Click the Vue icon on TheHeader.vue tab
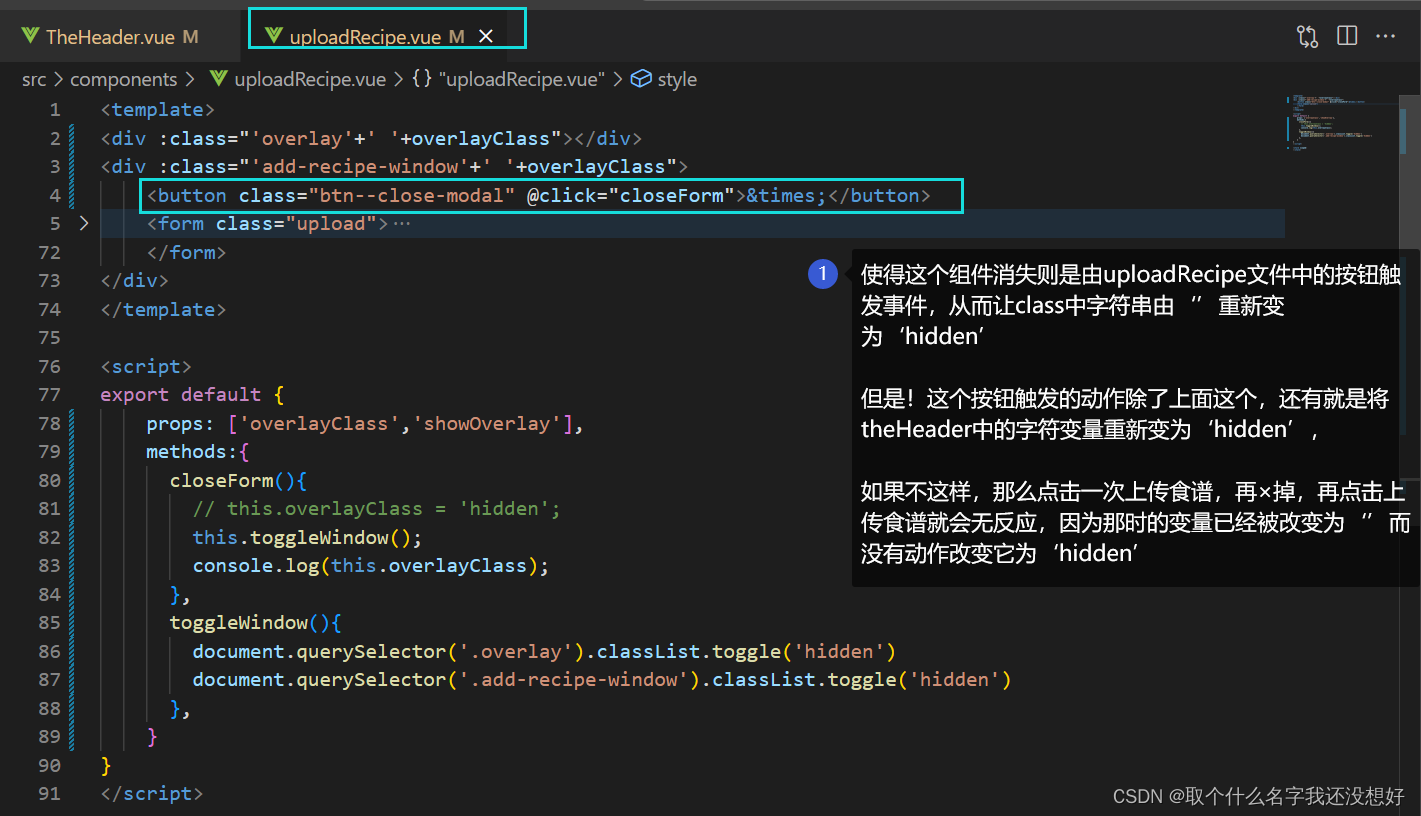Screen dimensions: 1421x816 click(31, 37)
